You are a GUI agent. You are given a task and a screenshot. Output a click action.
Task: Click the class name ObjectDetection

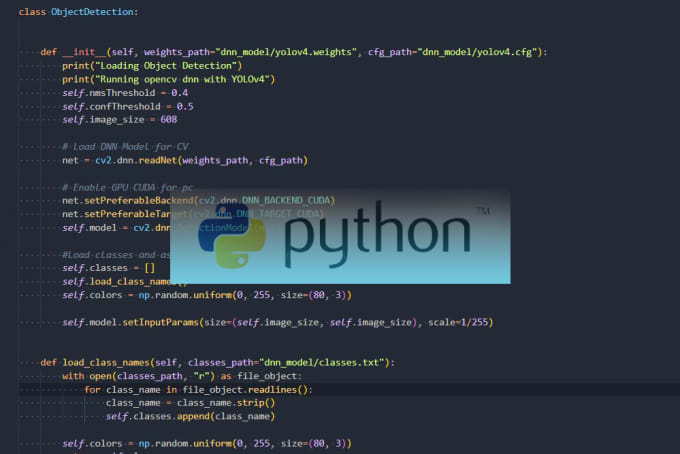[92, 12]
